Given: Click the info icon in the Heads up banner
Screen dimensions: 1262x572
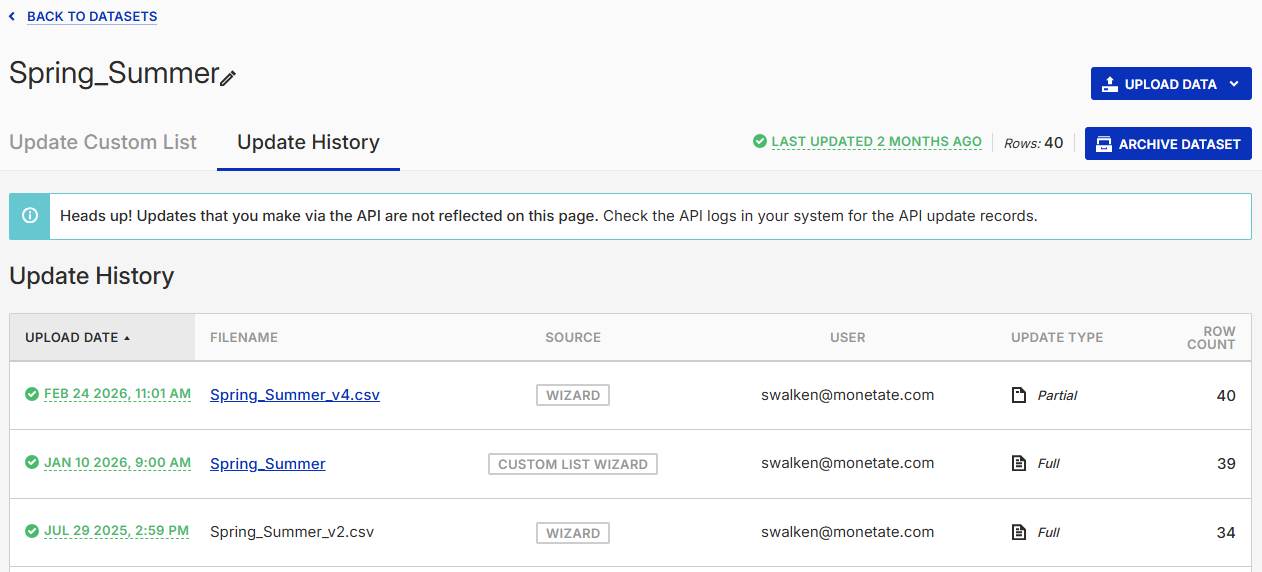Looking at the screenshot, I should (30, 216).
